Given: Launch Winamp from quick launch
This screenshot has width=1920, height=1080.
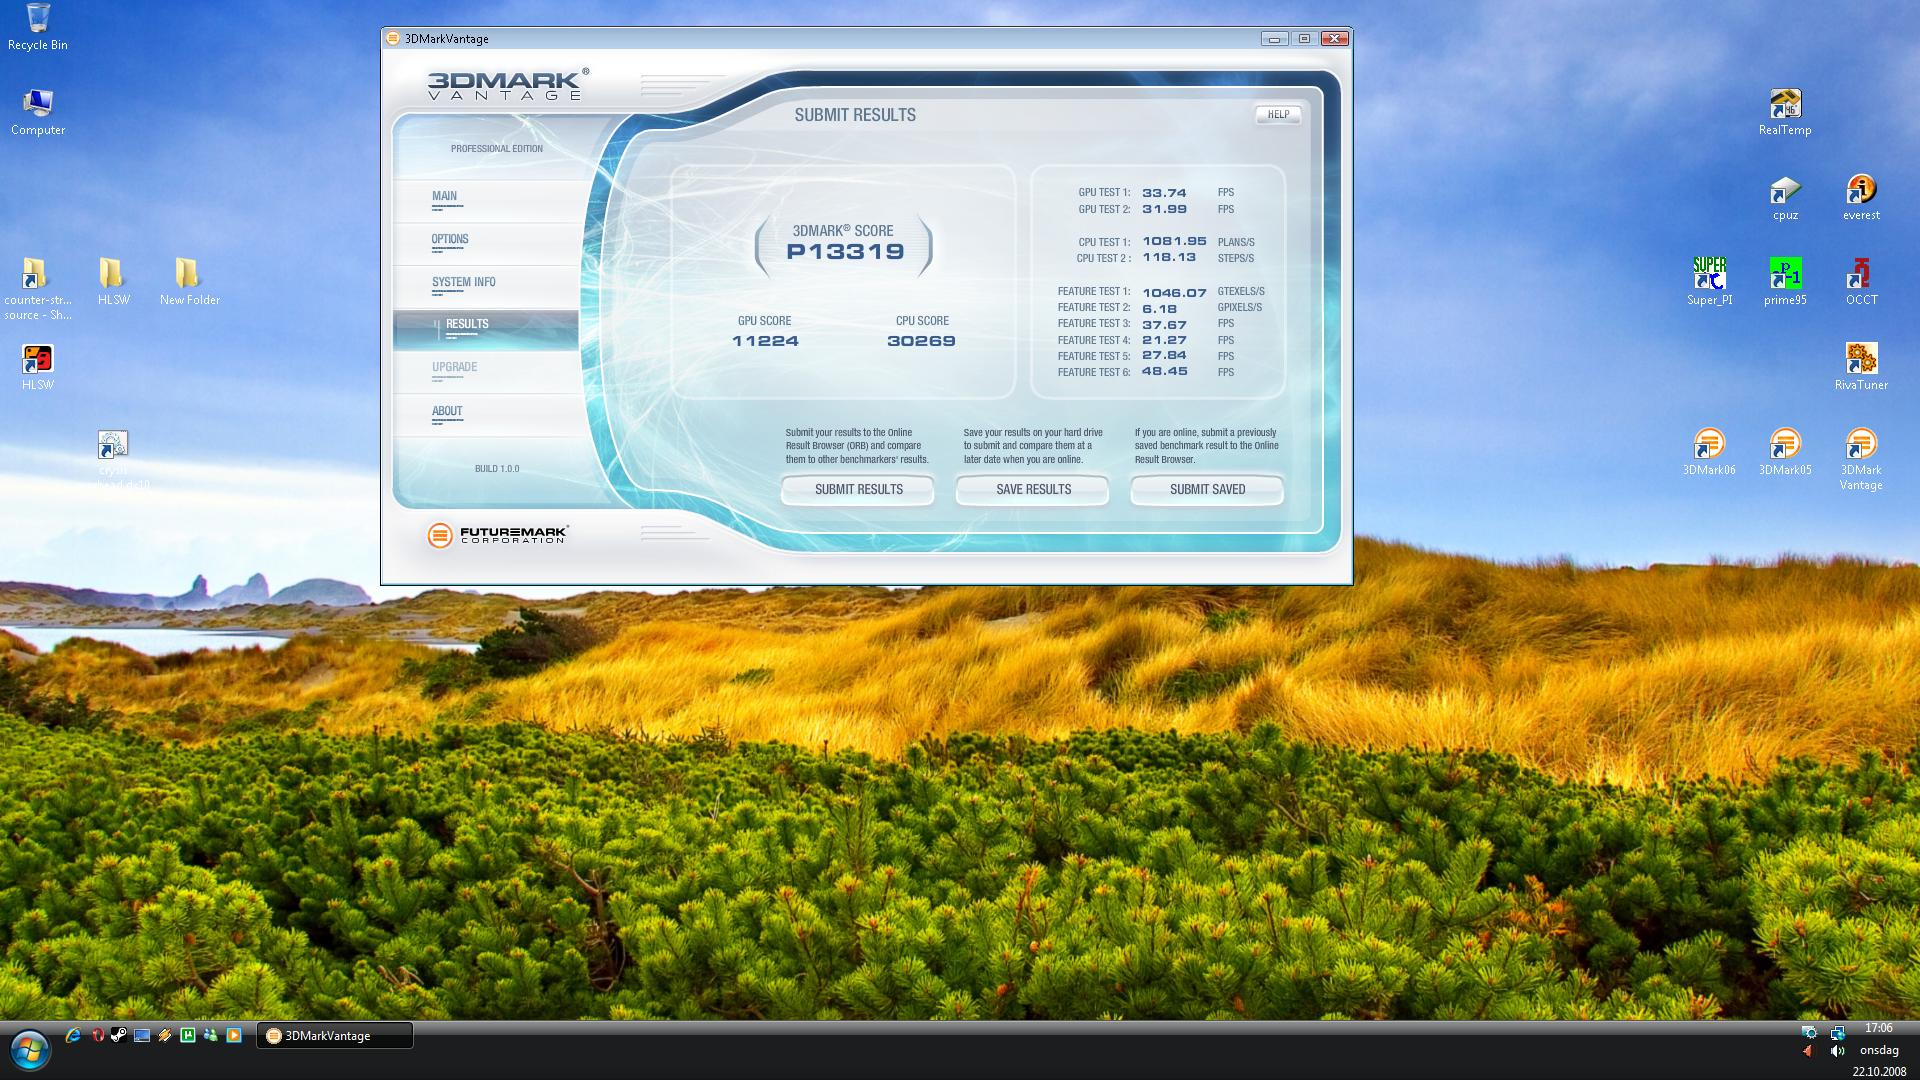Looking at the screenshot, I should tap(165, 1035).
